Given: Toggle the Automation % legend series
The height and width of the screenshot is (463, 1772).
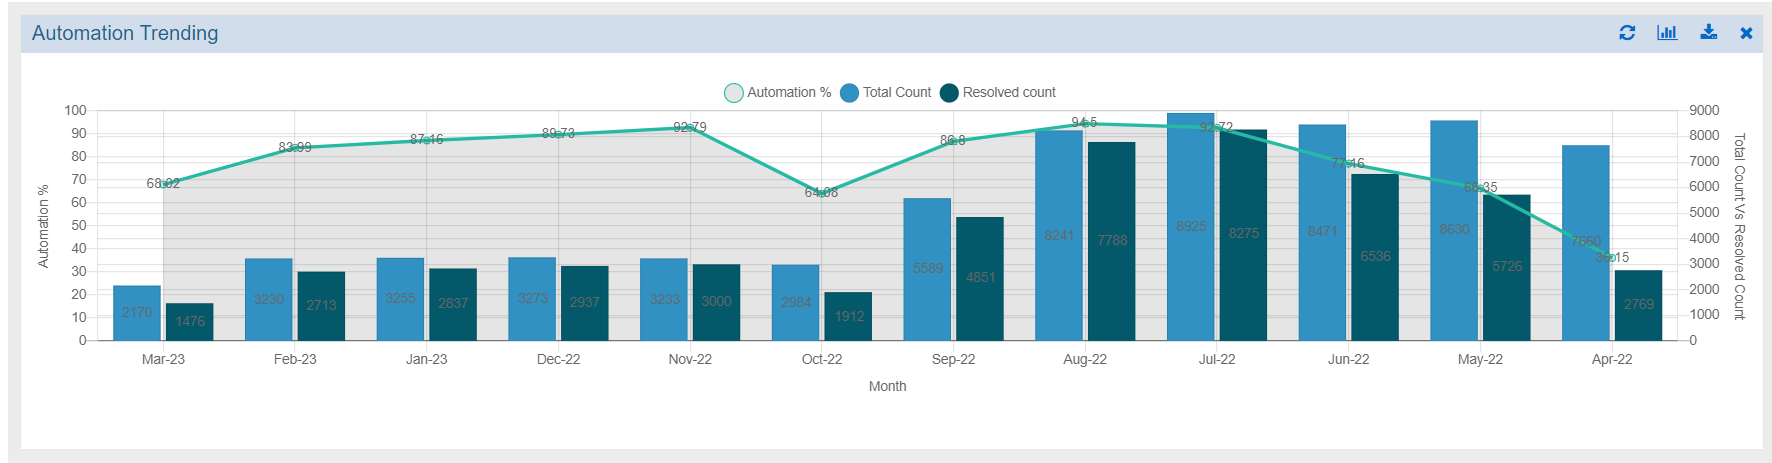Looking at the screenshot, I should click(789, 93).
